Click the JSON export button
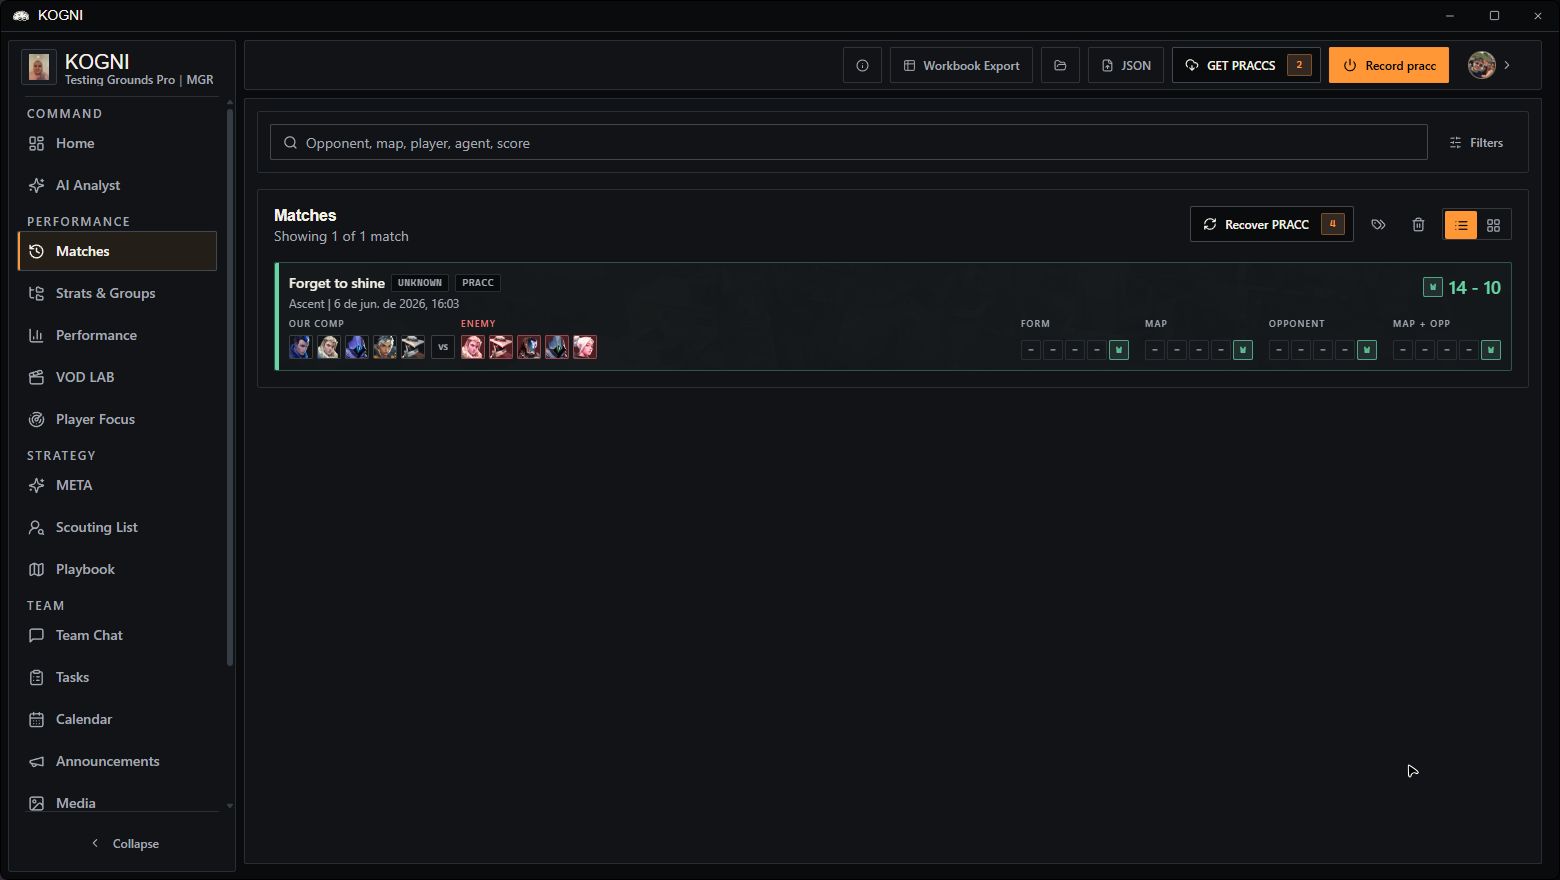Screen dimensions: 1560x880 [x=1126, y=65]
